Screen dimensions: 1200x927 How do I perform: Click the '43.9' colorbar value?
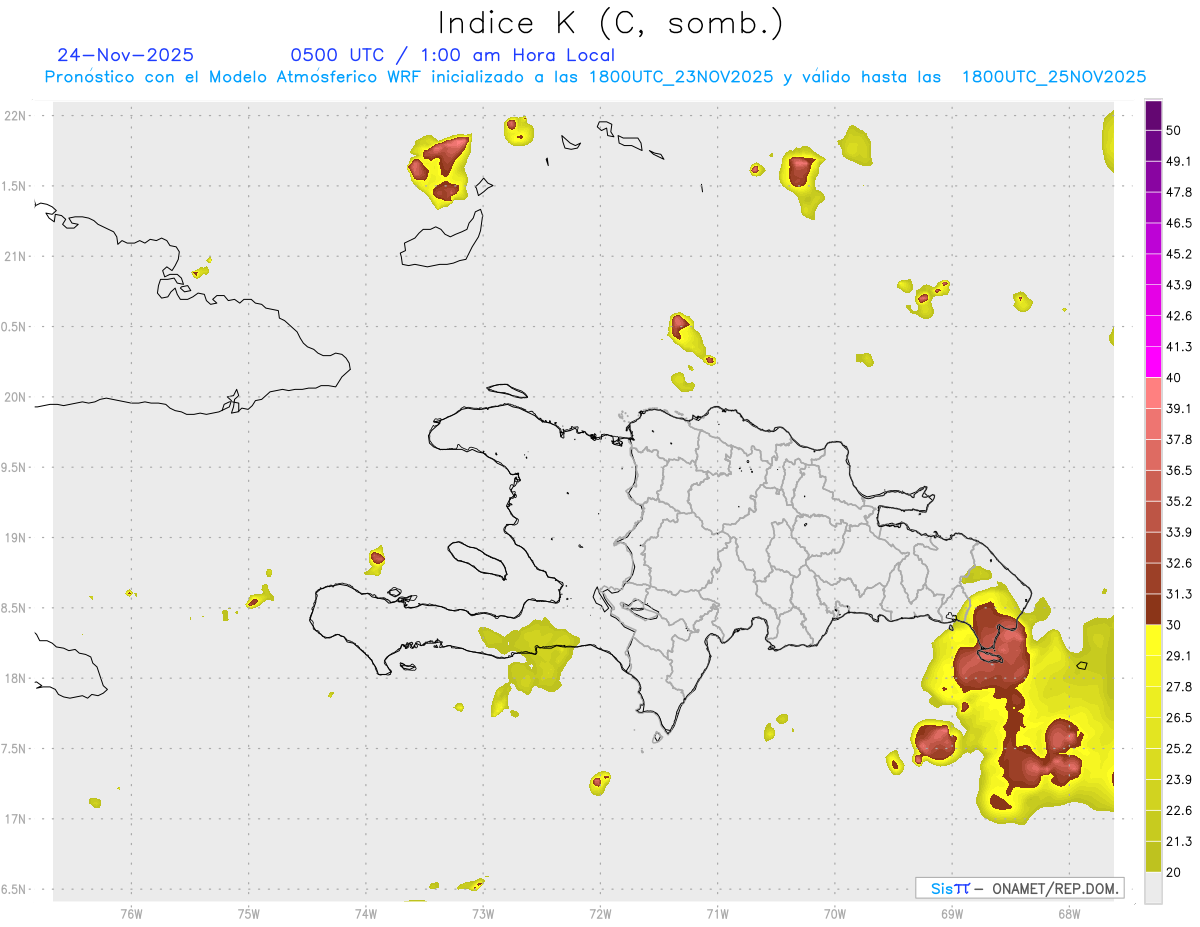[1179, 285]
